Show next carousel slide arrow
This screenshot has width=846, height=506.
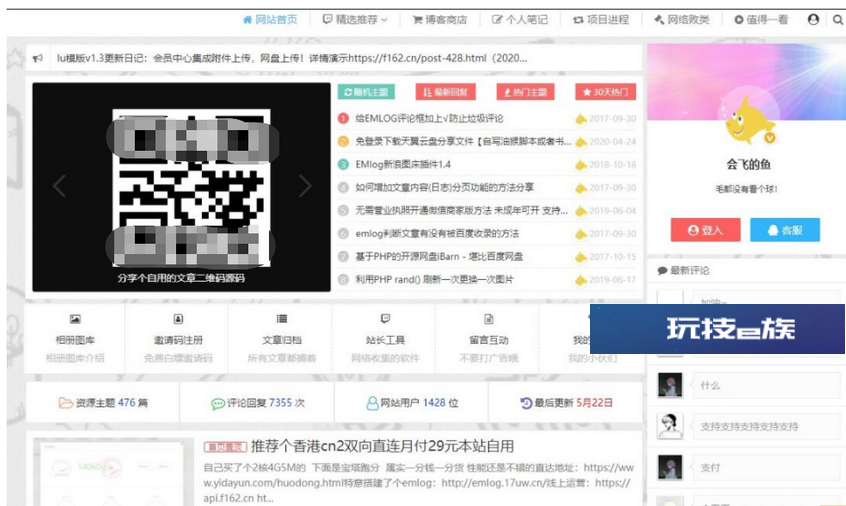305,186
